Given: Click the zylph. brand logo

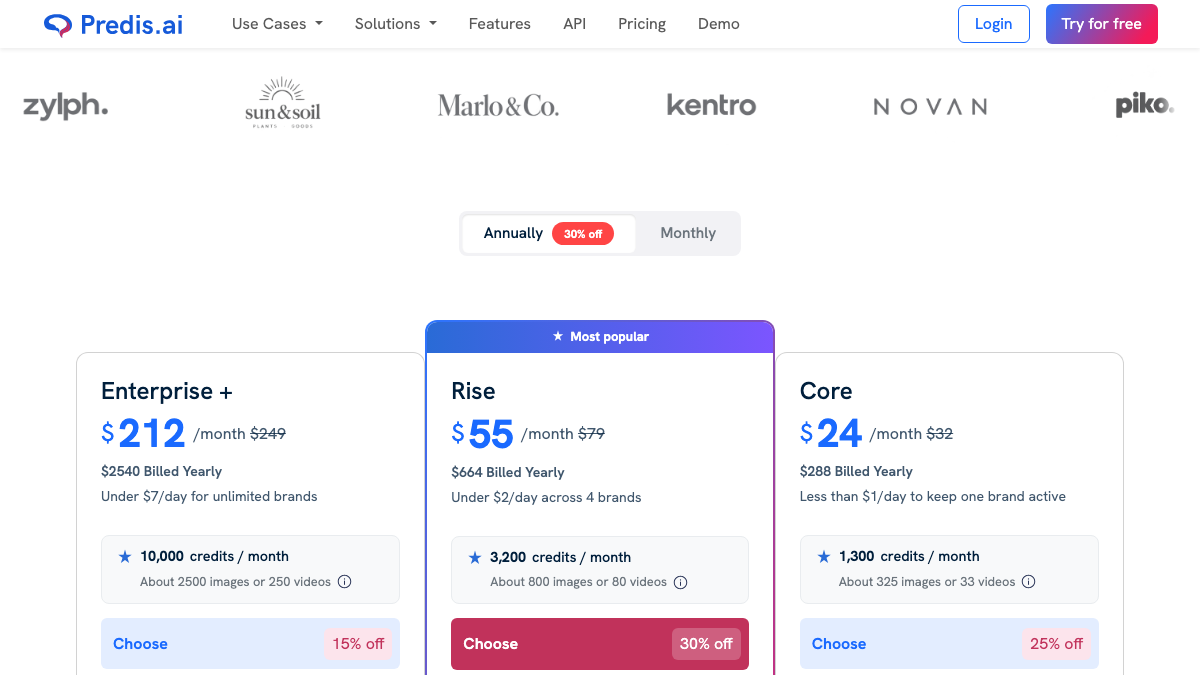Looking at the screenshot, I should click(66, 106).
